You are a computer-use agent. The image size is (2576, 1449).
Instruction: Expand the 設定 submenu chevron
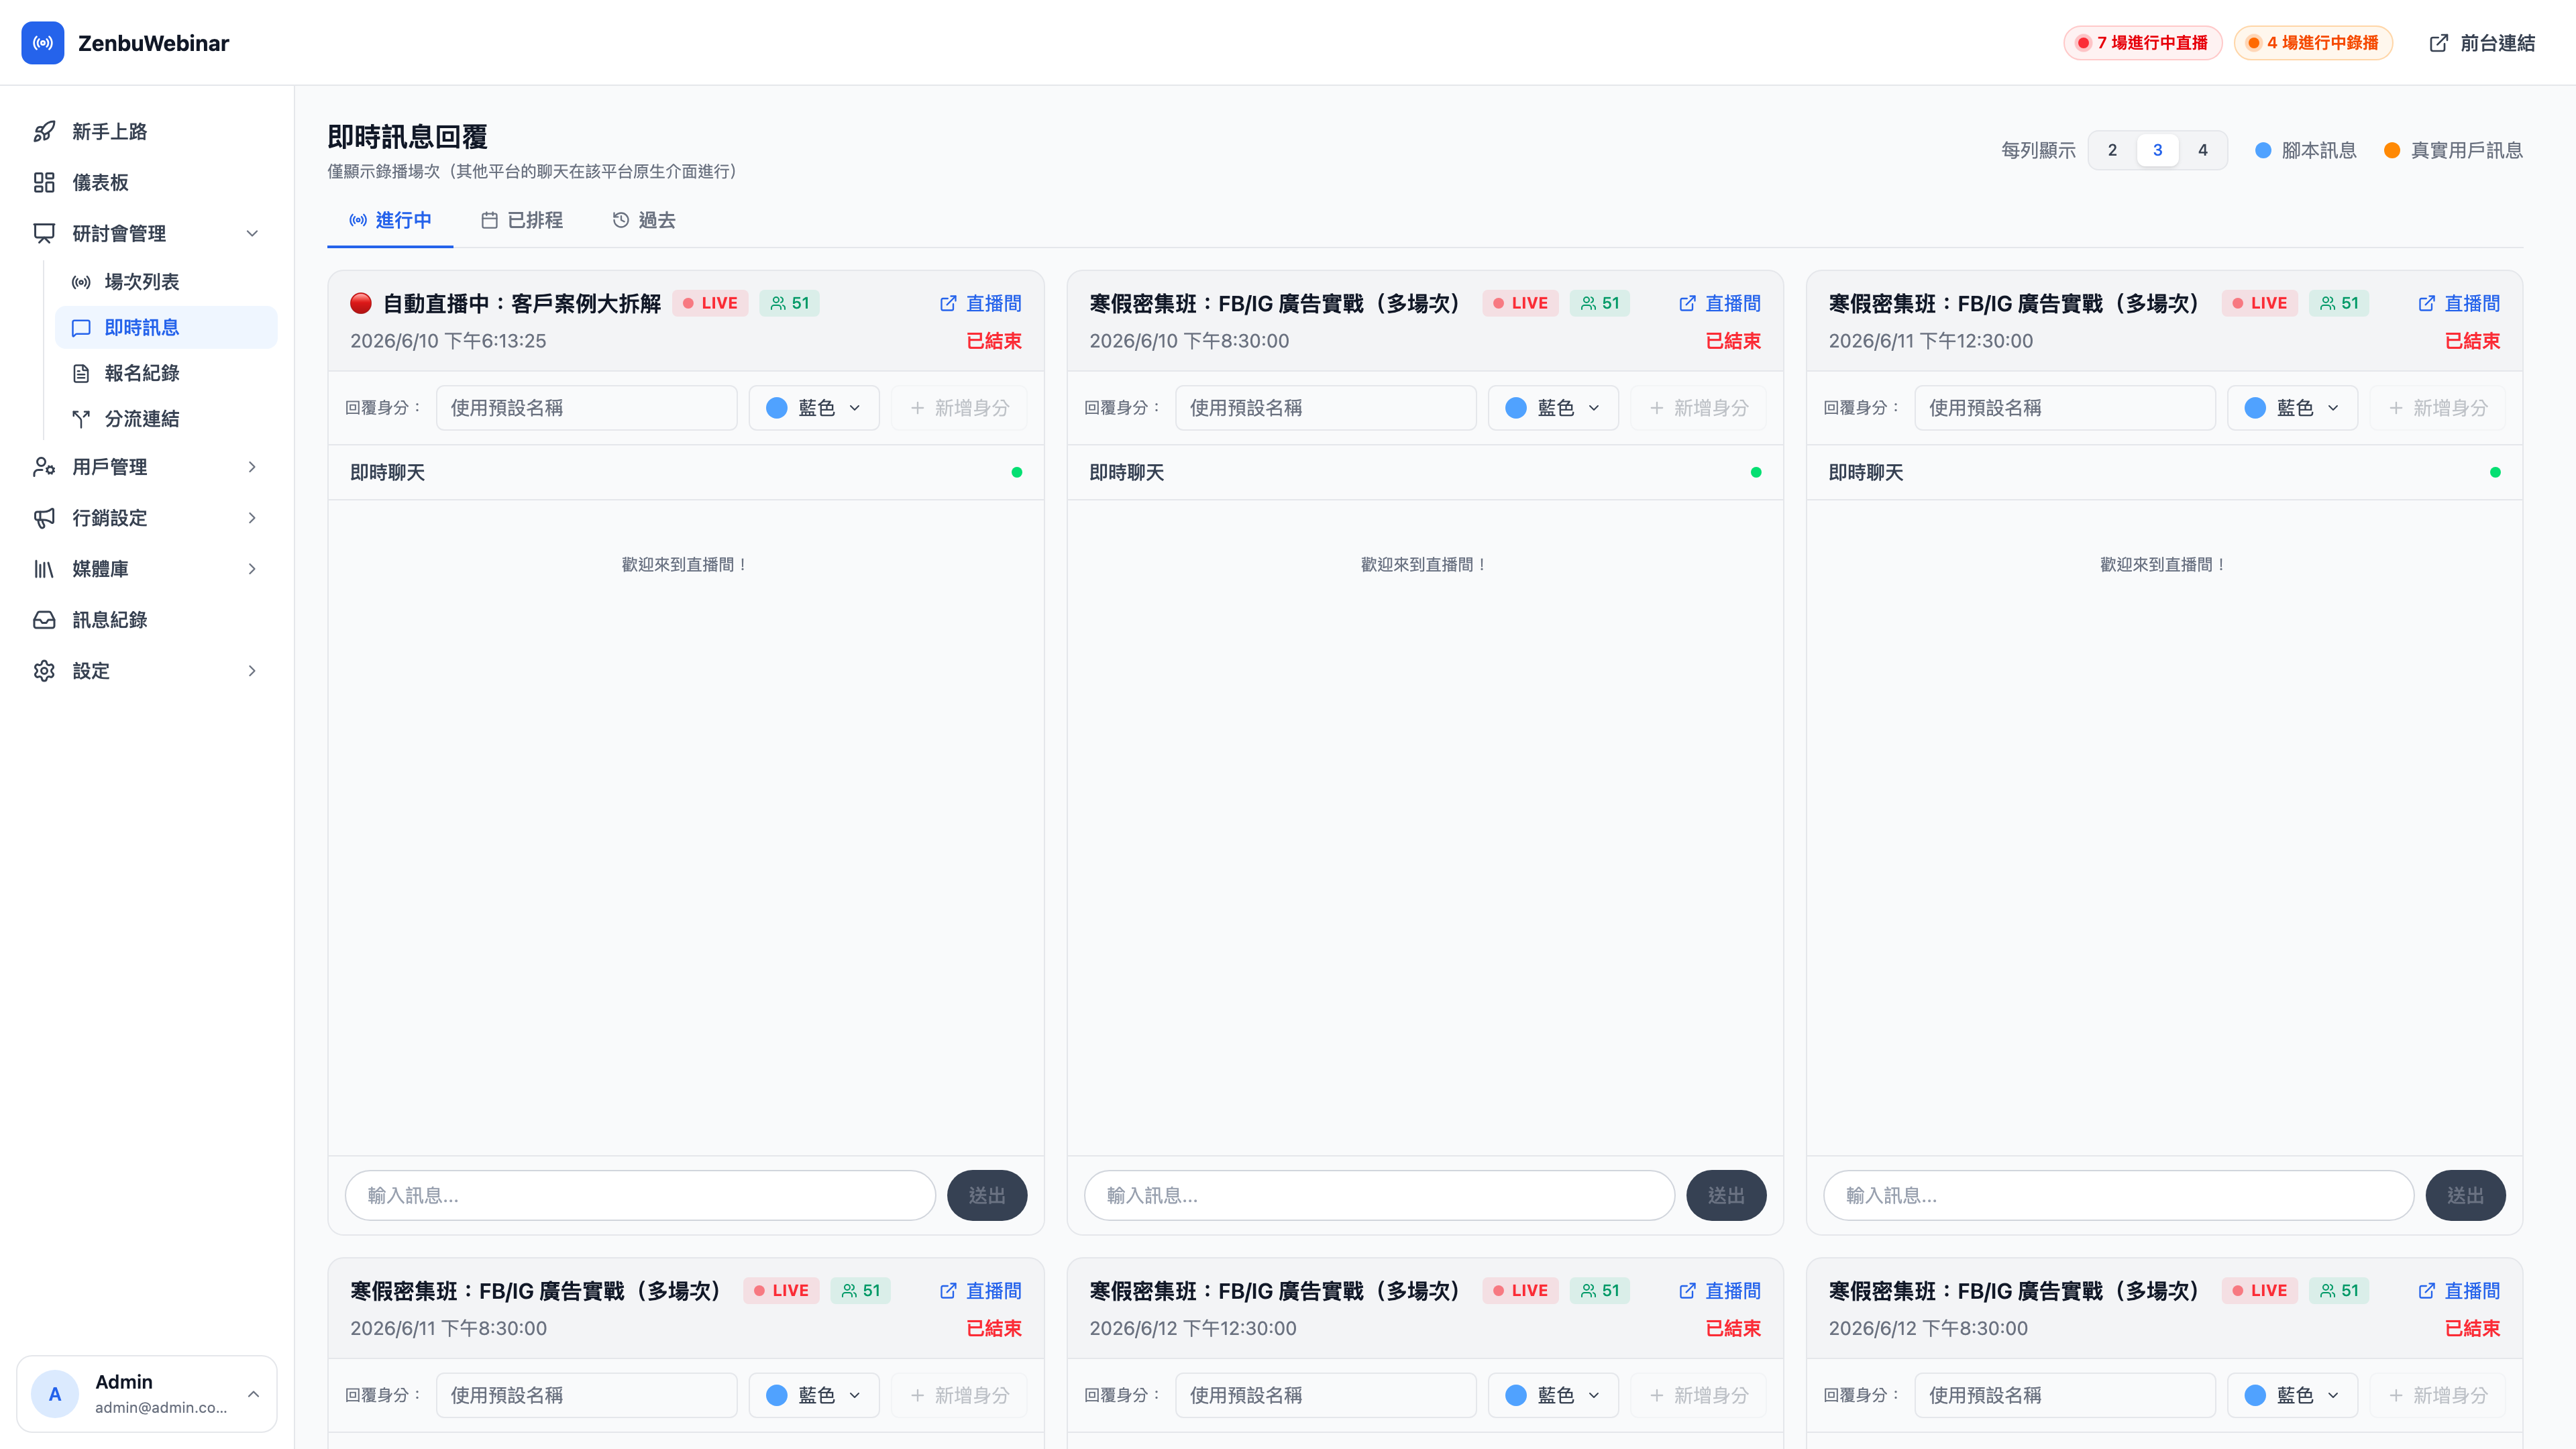[252, 671]
